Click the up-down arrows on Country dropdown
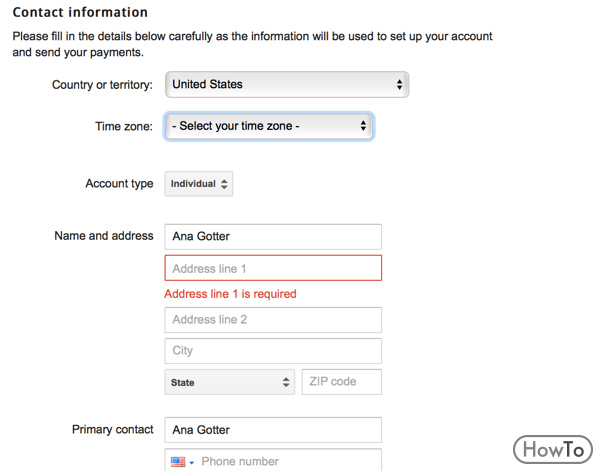Viewport: 600px width, 471px height. click(x=399, y=84)
